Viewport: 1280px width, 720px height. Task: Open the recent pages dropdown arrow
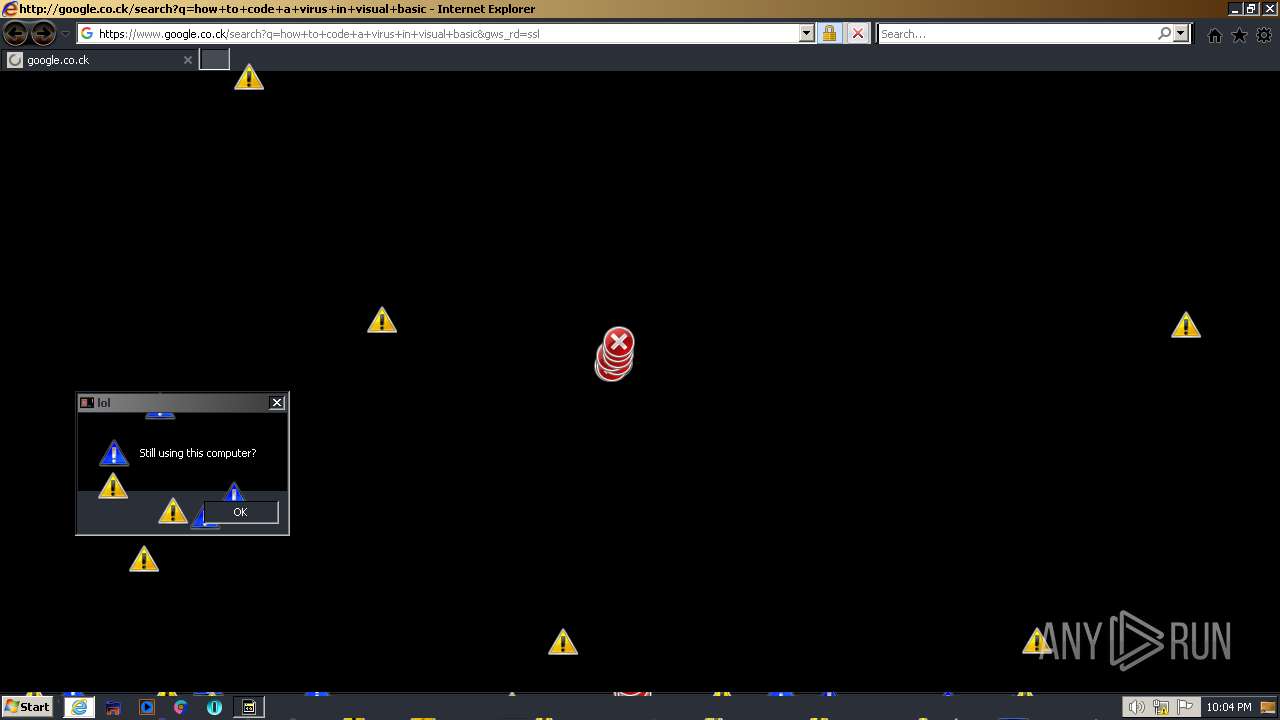65,34
